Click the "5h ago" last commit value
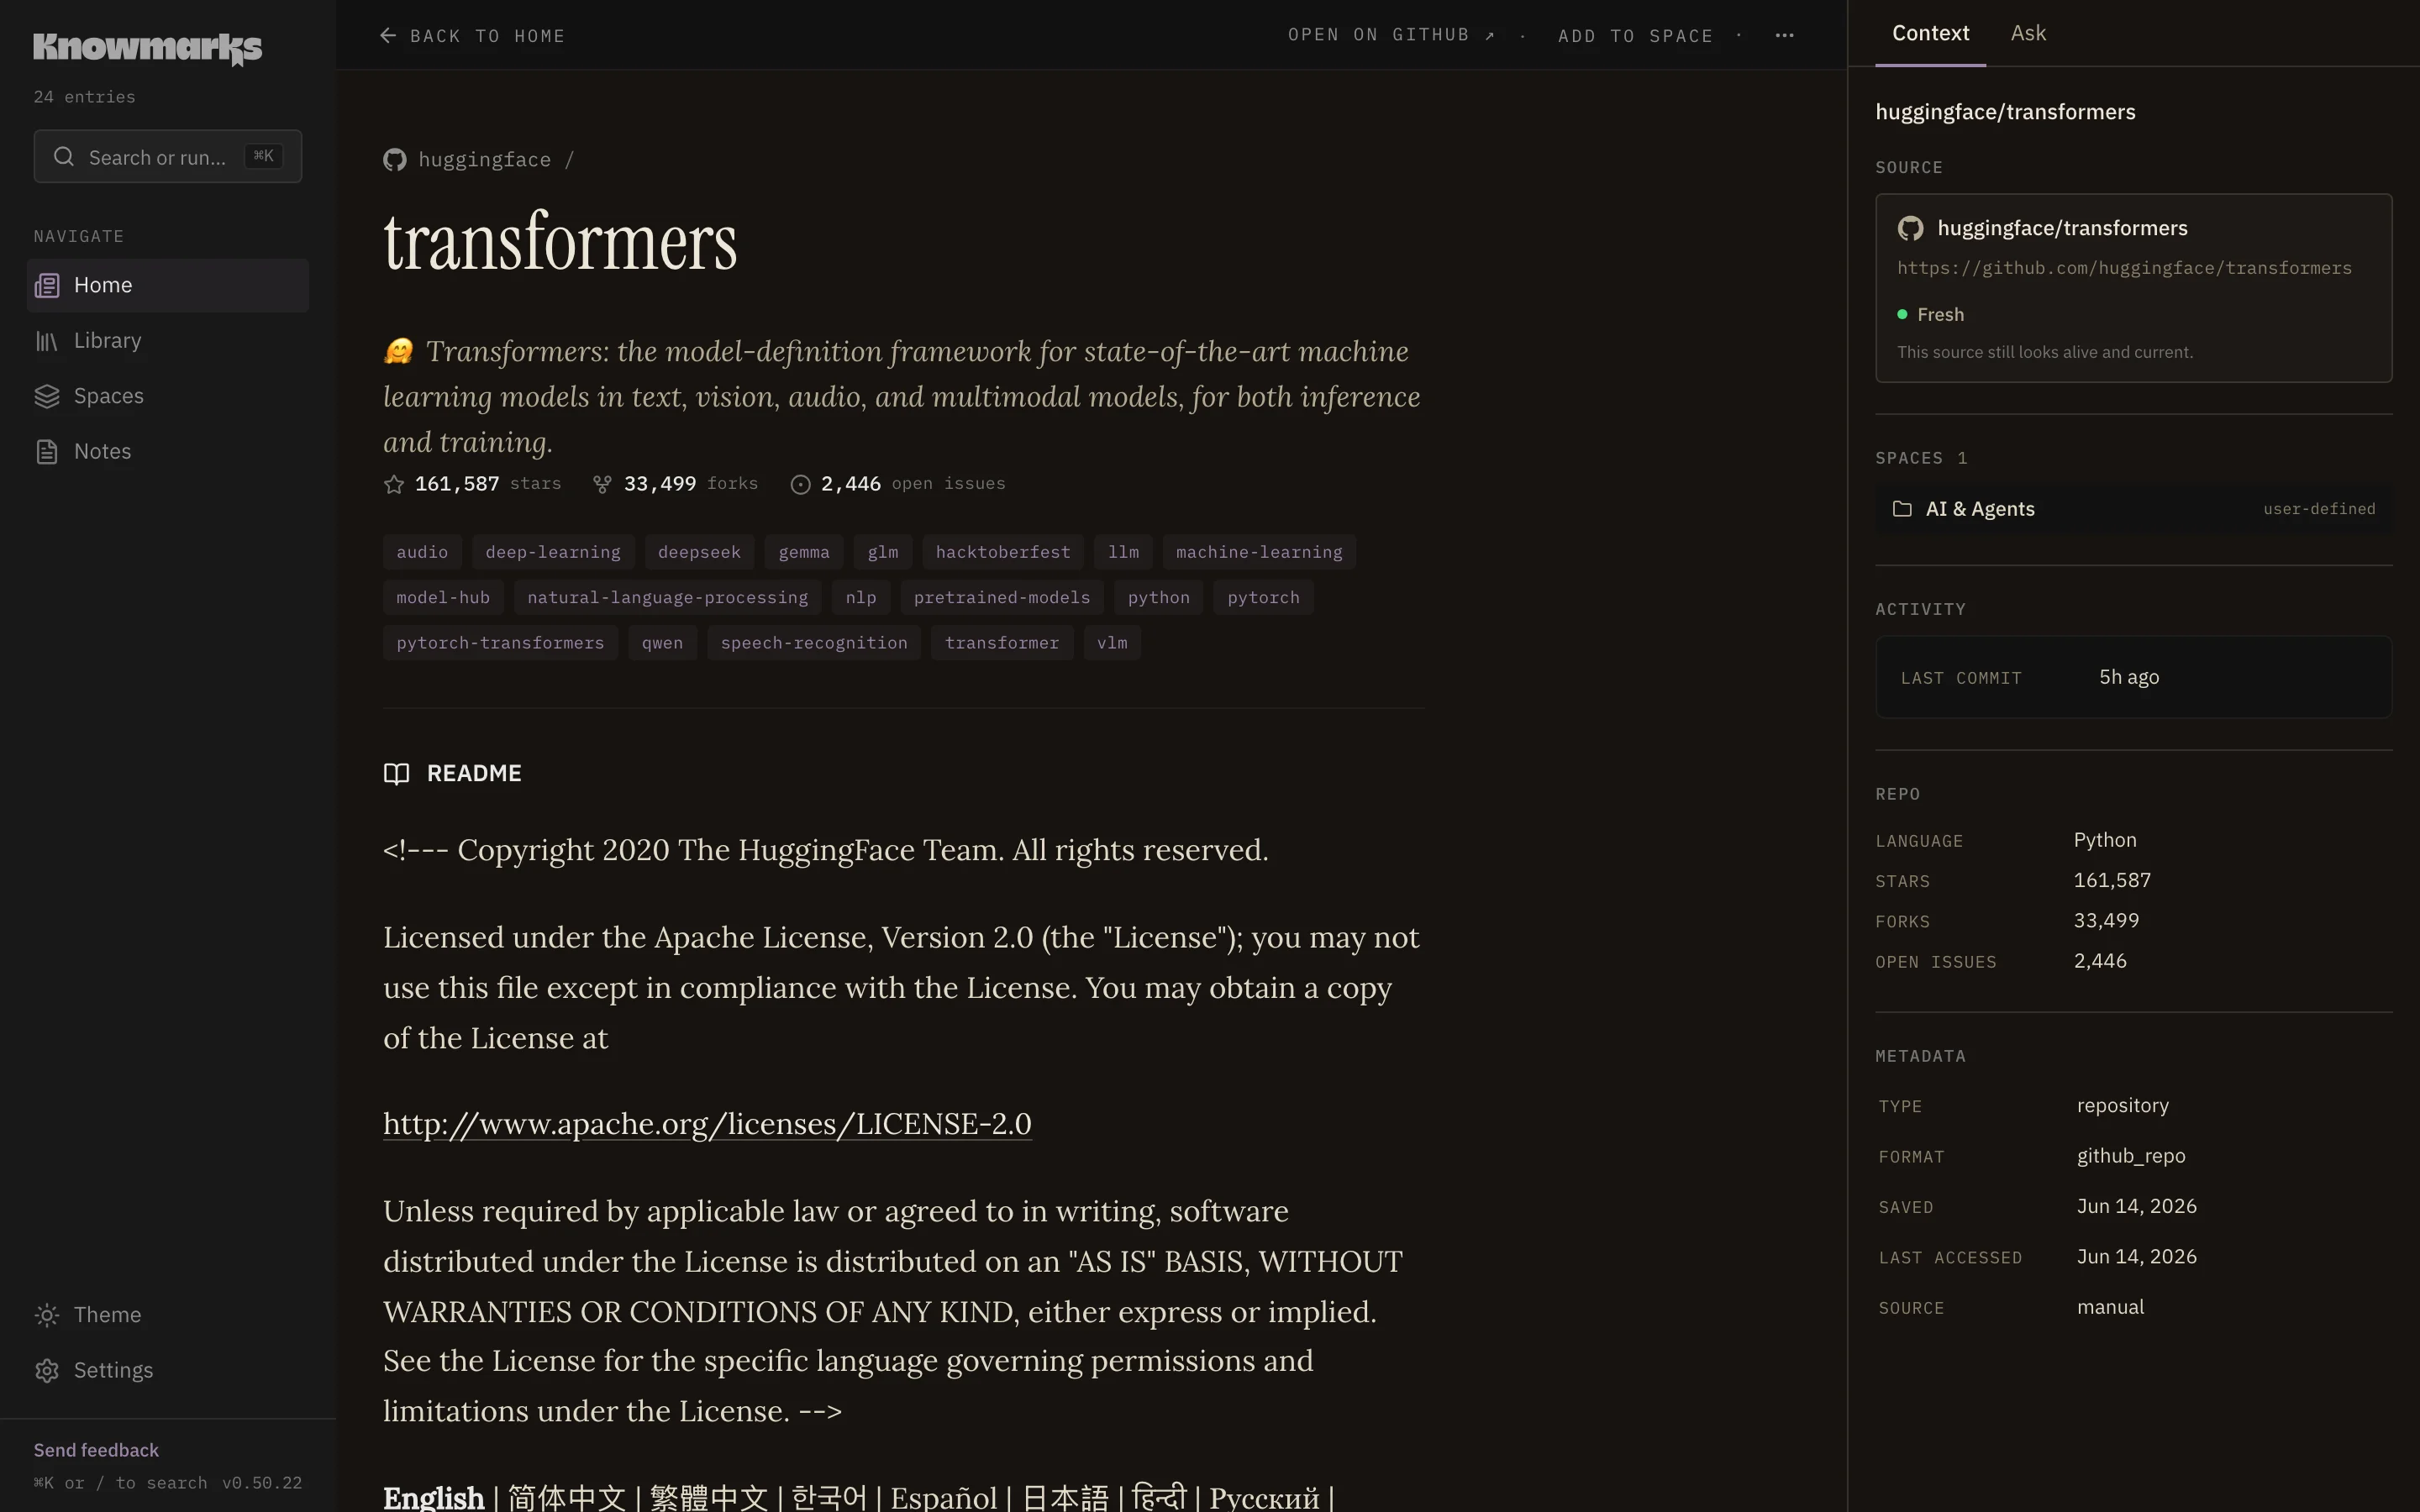 point(2129,678)
